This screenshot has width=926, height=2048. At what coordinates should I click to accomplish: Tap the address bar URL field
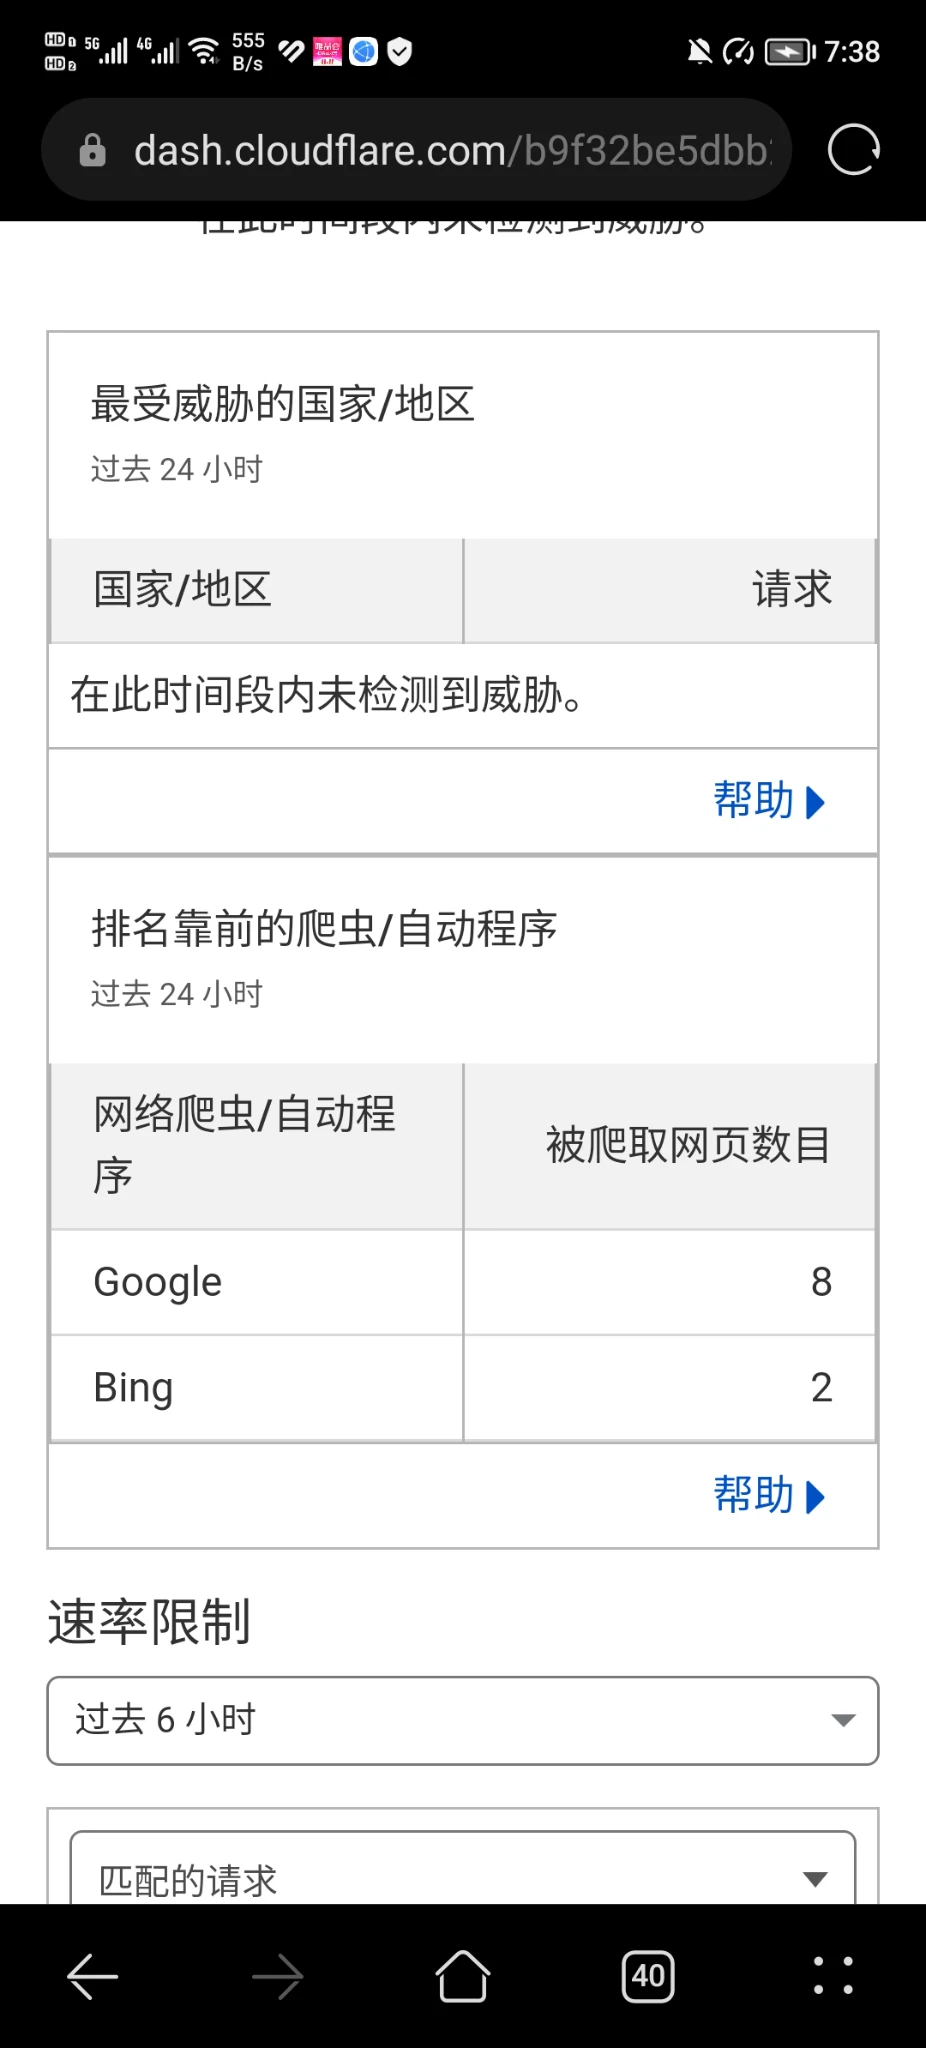(450, 150)
